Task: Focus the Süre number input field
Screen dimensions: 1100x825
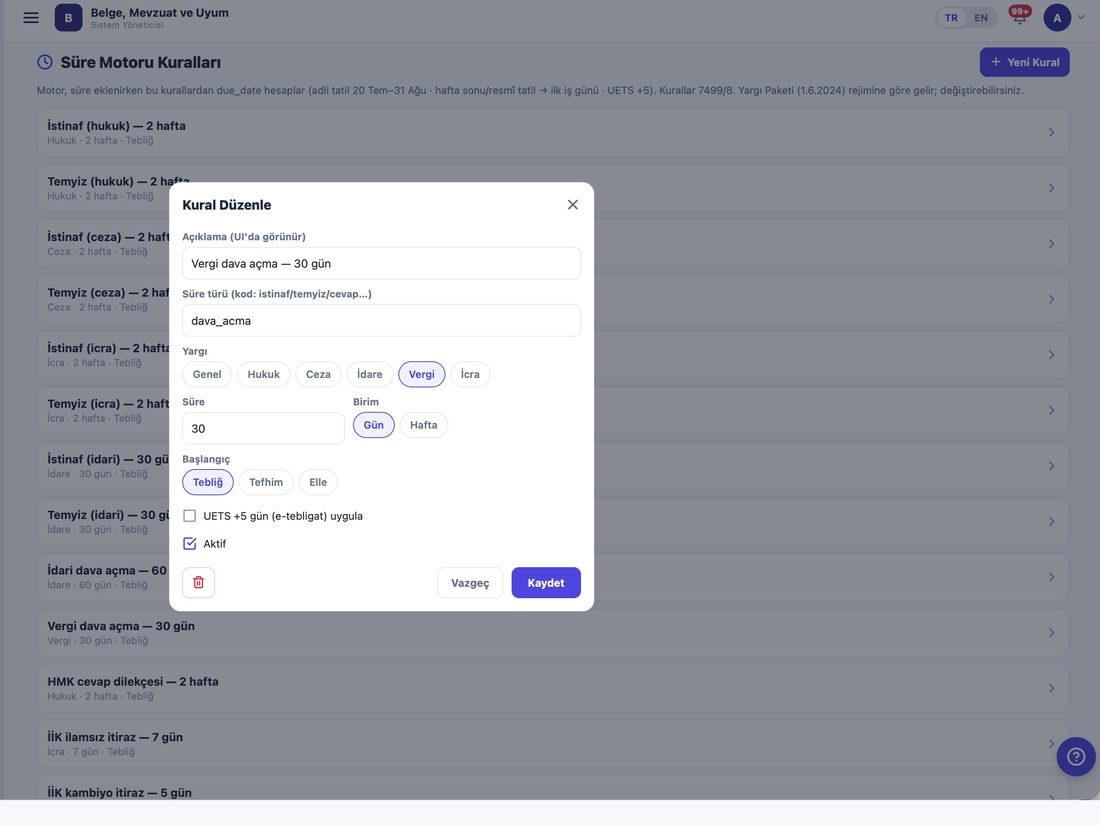Action: 263,429
